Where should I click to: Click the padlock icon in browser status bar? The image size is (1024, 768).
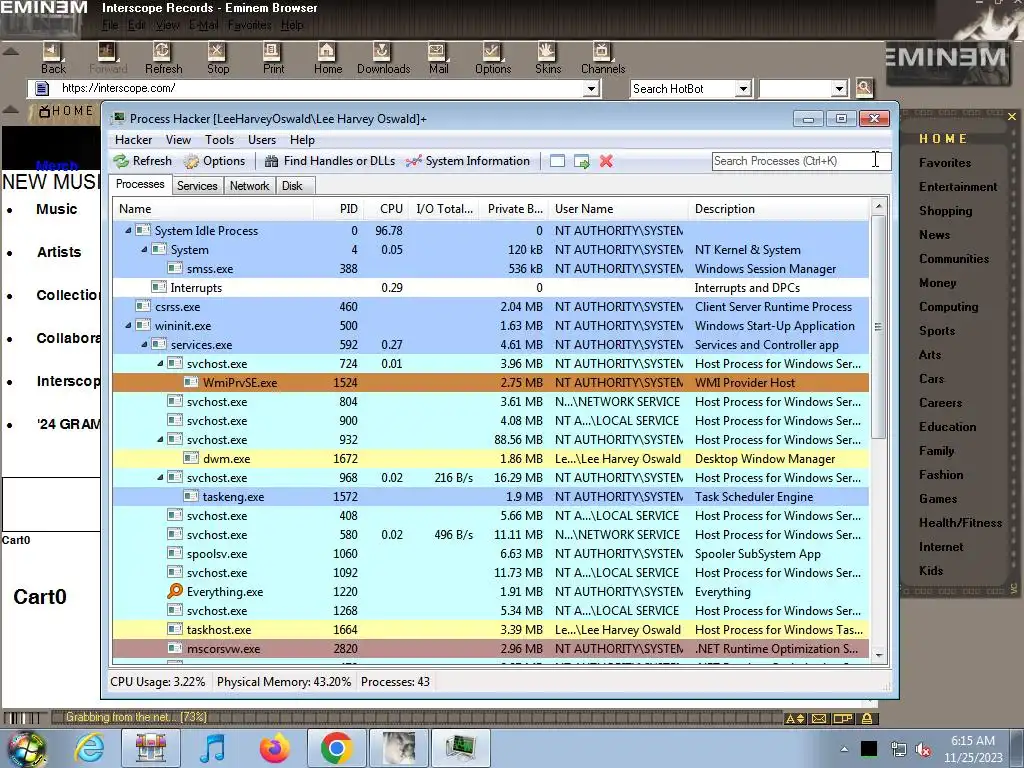(867, 718)
